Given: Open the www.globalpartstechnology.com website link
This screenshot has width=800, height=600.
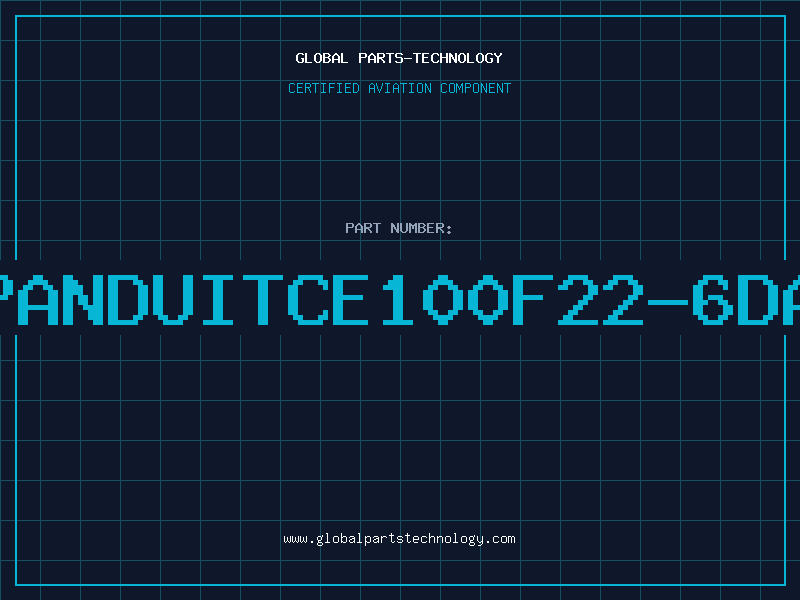Looking at the screenshot, I should 399,539.
